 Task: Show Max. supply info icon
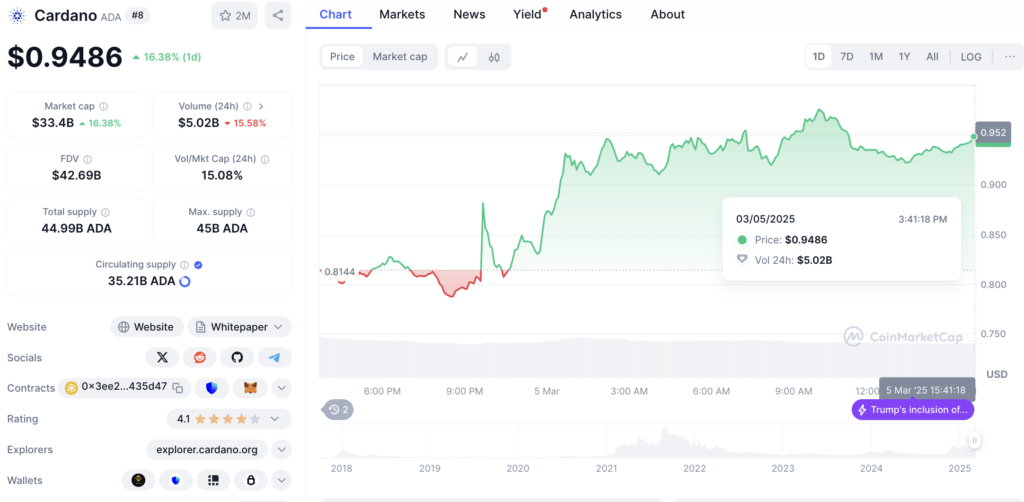(251, 212)
